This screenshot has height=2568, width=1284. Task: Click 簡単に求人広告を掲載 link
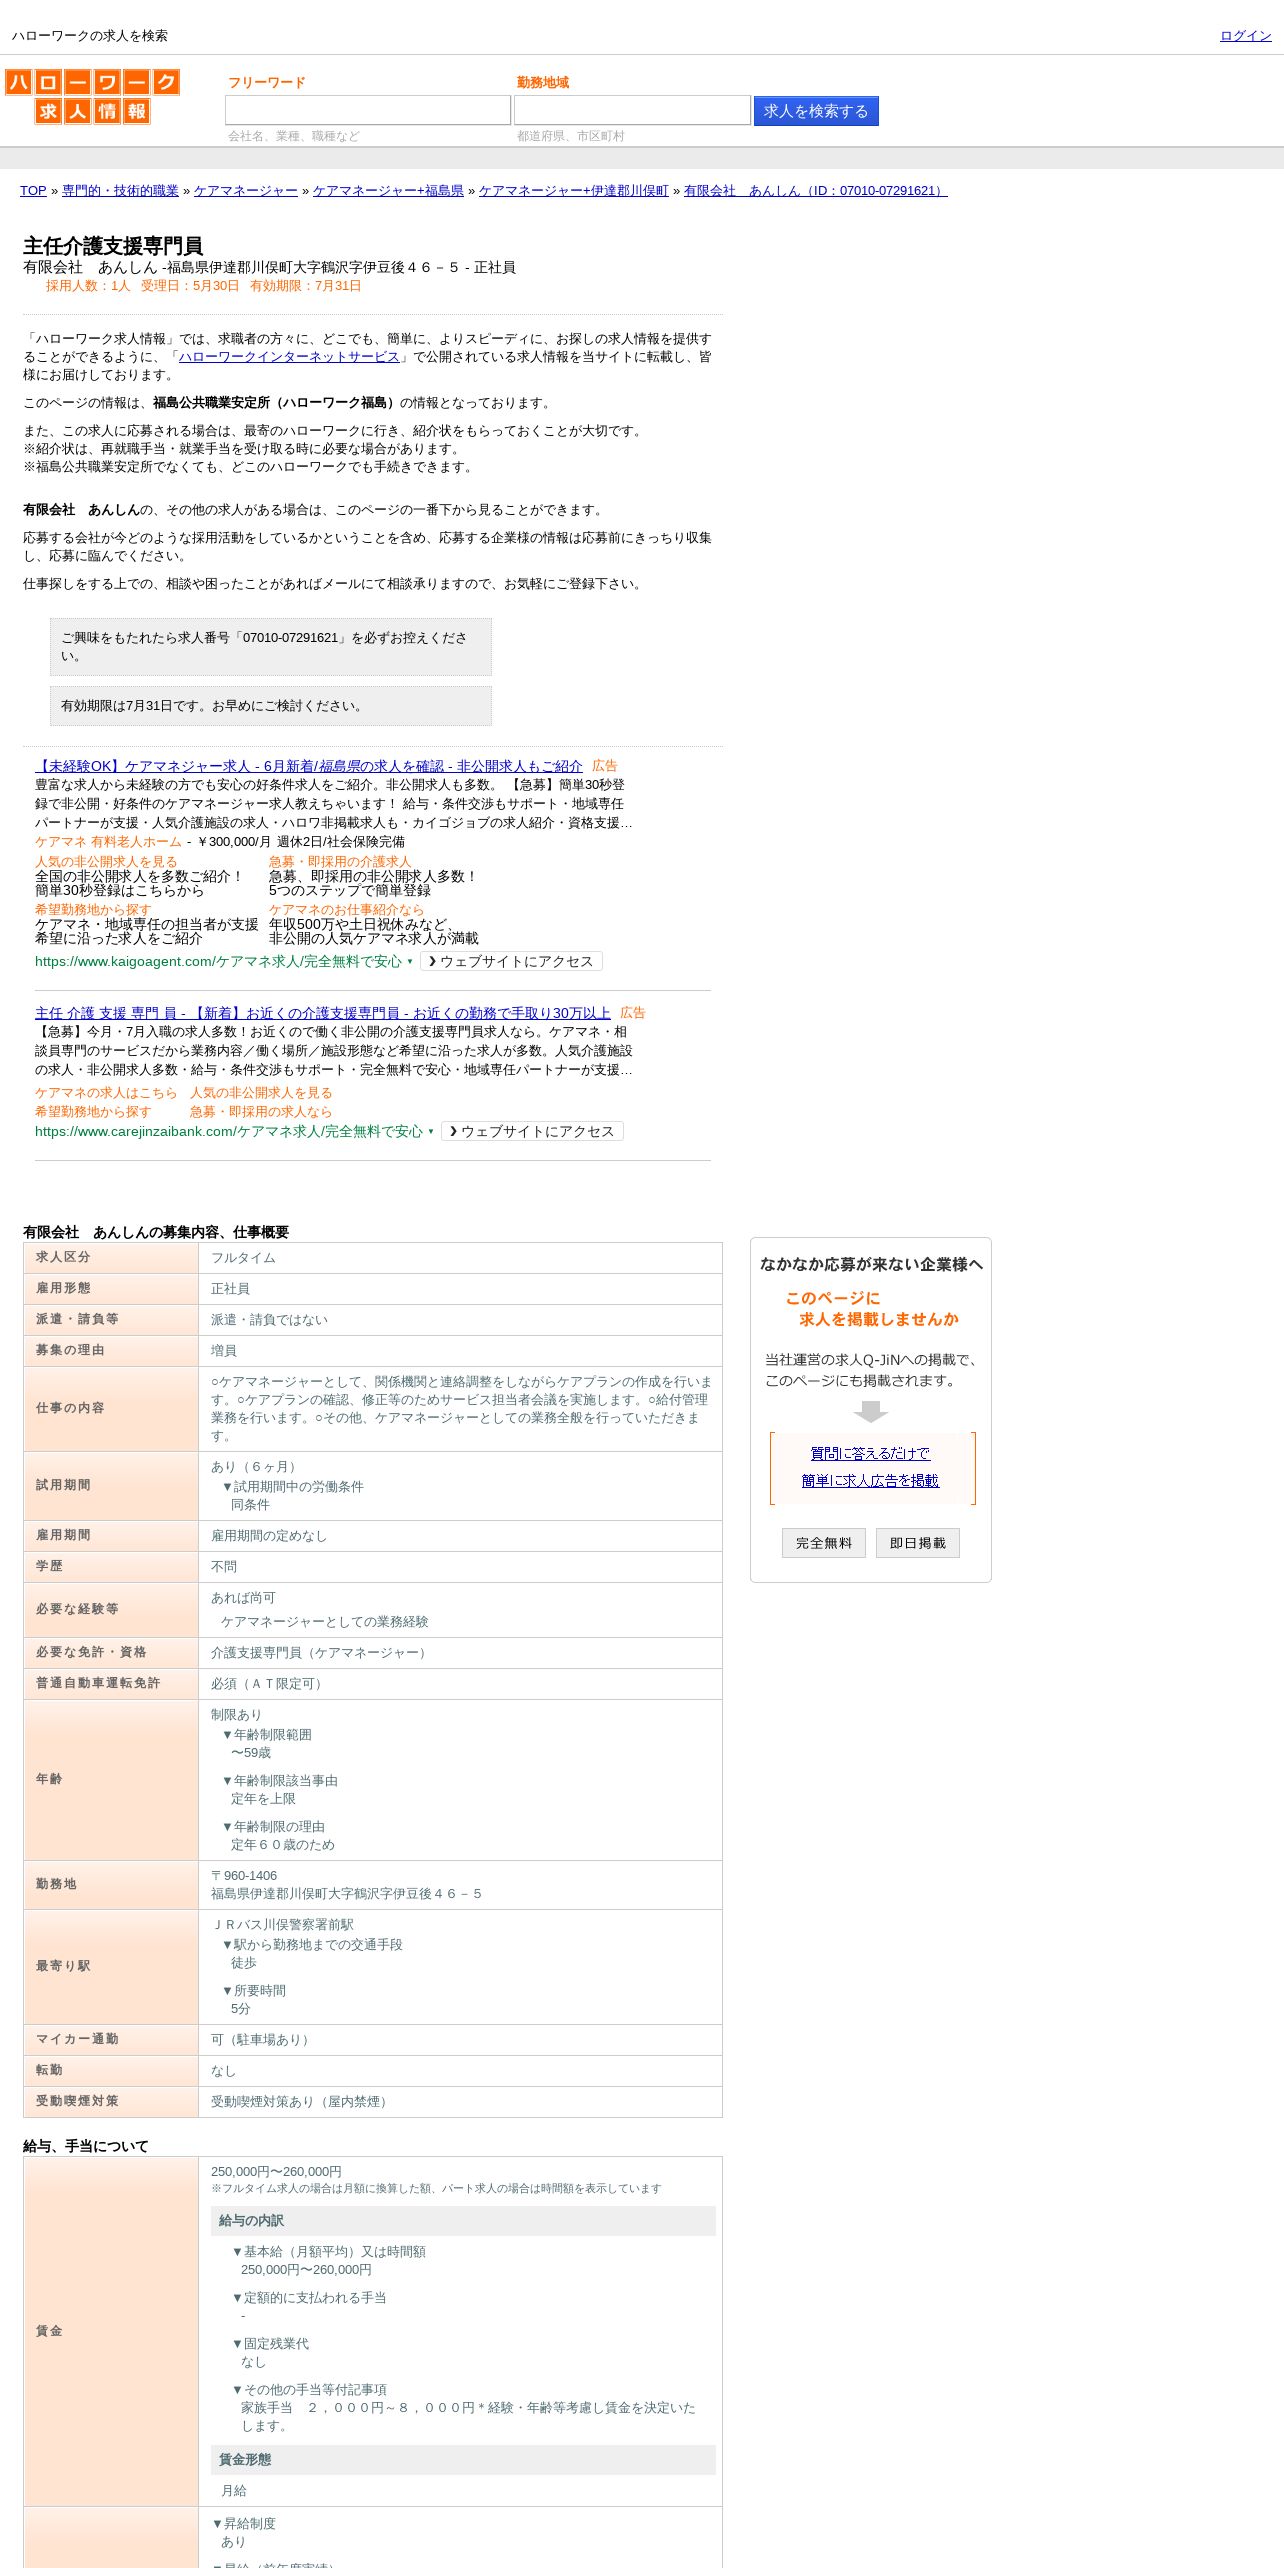870,1481
